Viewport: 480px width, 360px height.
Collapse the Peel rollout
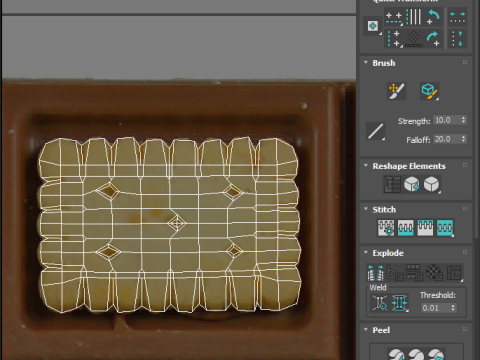pyautogui.click(x=366, y=330)
